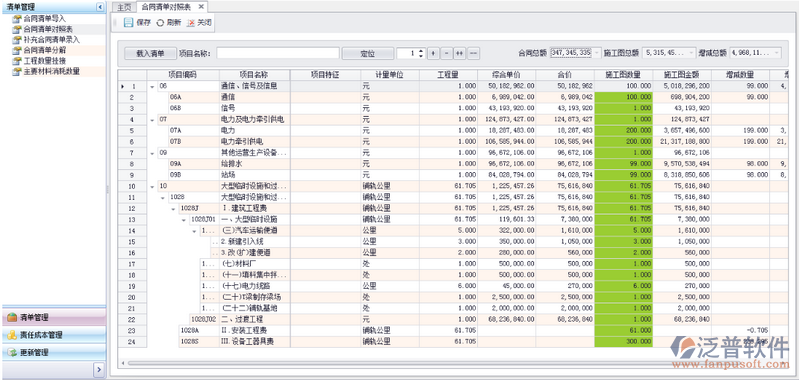Click the 项目名称 input field
The image size is (800, 380).
click(278, 53)
